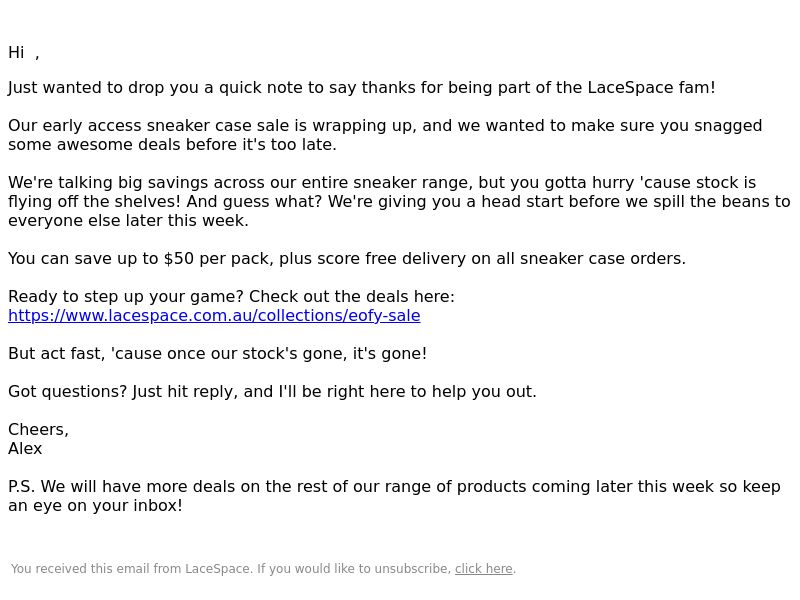800x600 pixels.
Task: Click the 'some awesome deals before it's too late' line
Action: tap(172, 145)
